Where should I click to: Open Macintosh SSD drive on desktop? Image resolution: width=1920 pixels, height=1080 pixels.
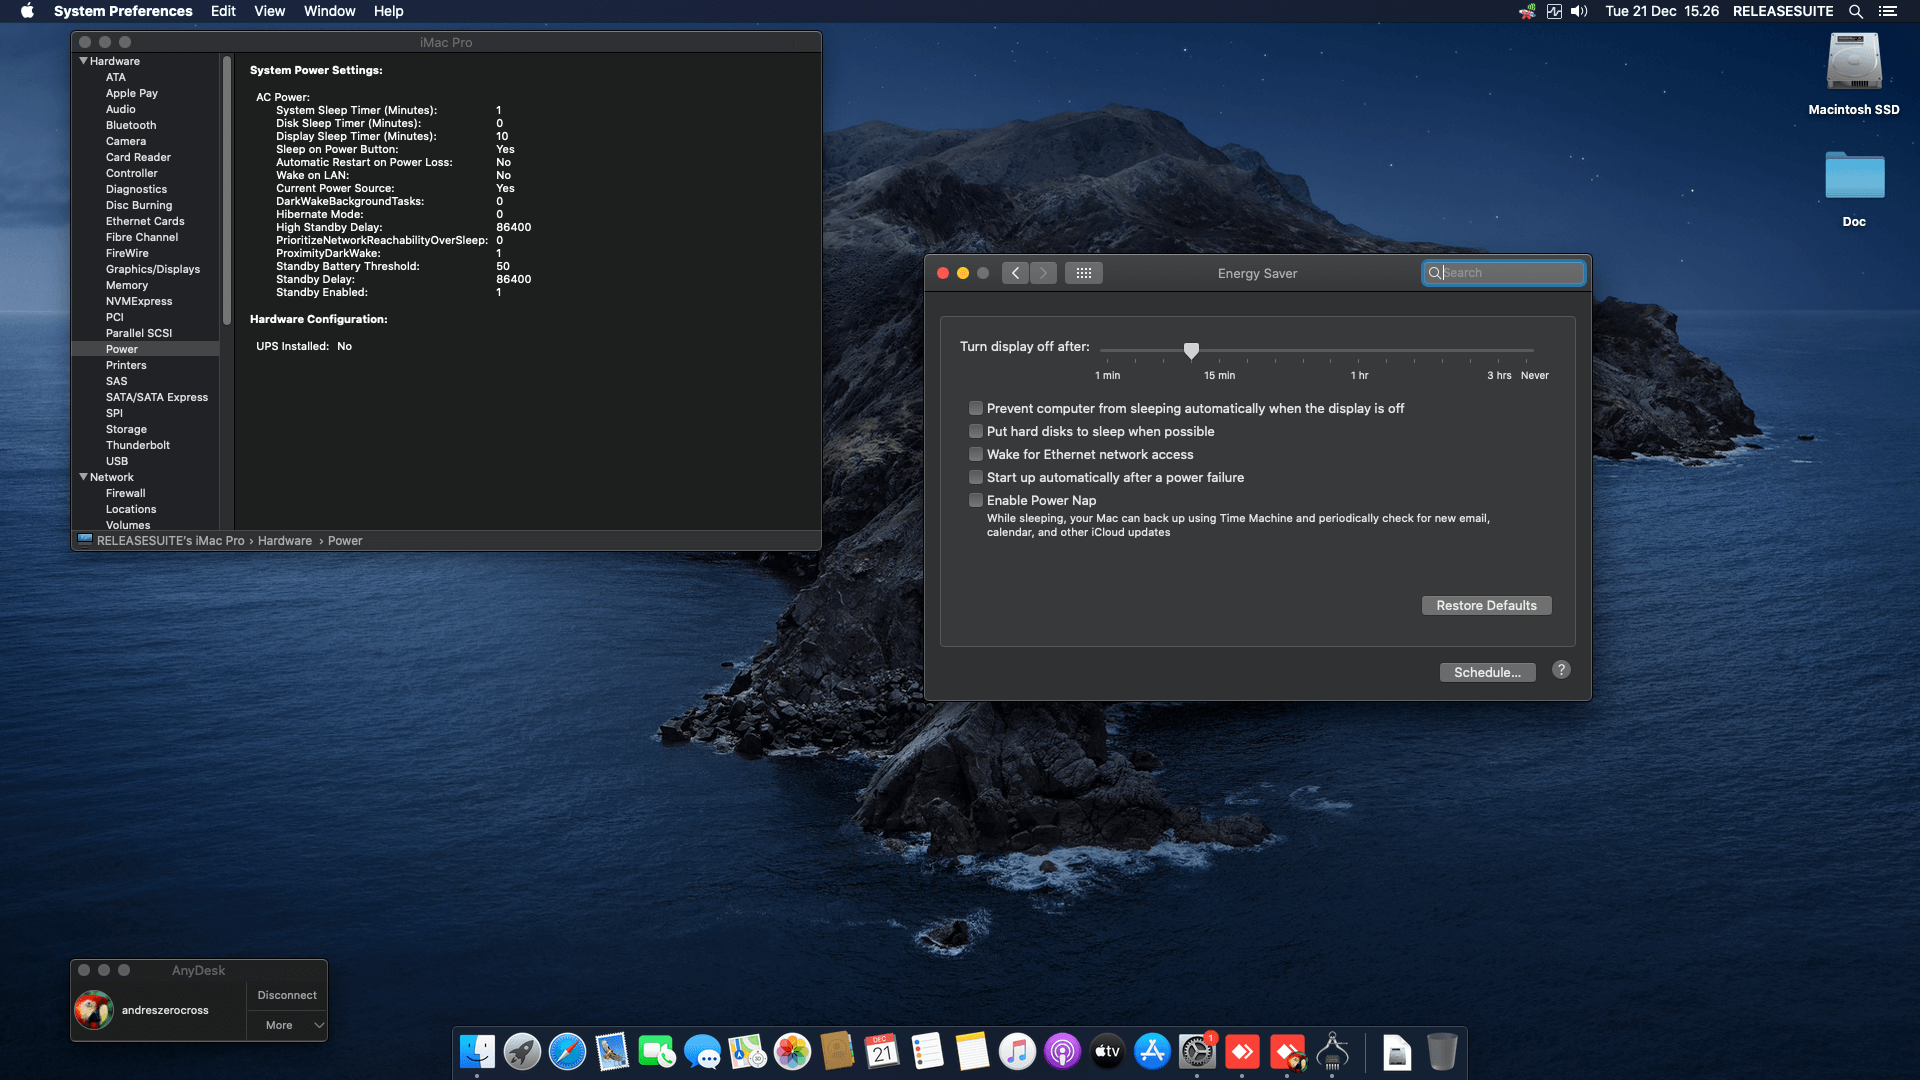(1854, 62)
